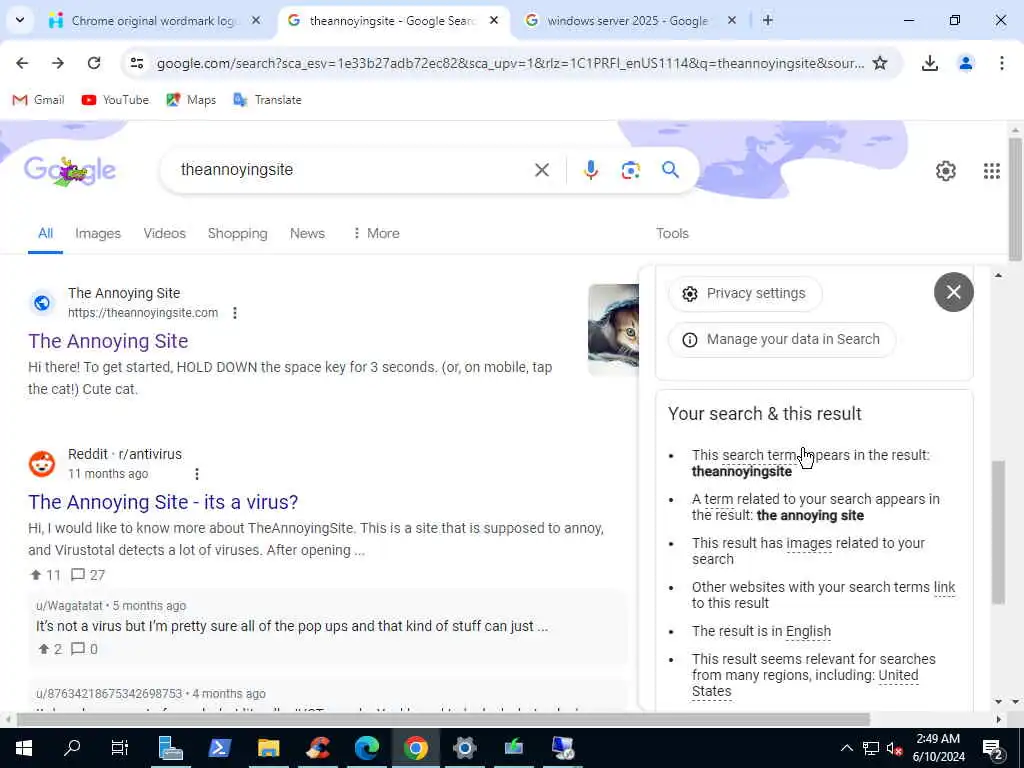The width and height of the screenshot is (1024, 768).
Task: Open Windows taskbar search
Action: (72, 748)
